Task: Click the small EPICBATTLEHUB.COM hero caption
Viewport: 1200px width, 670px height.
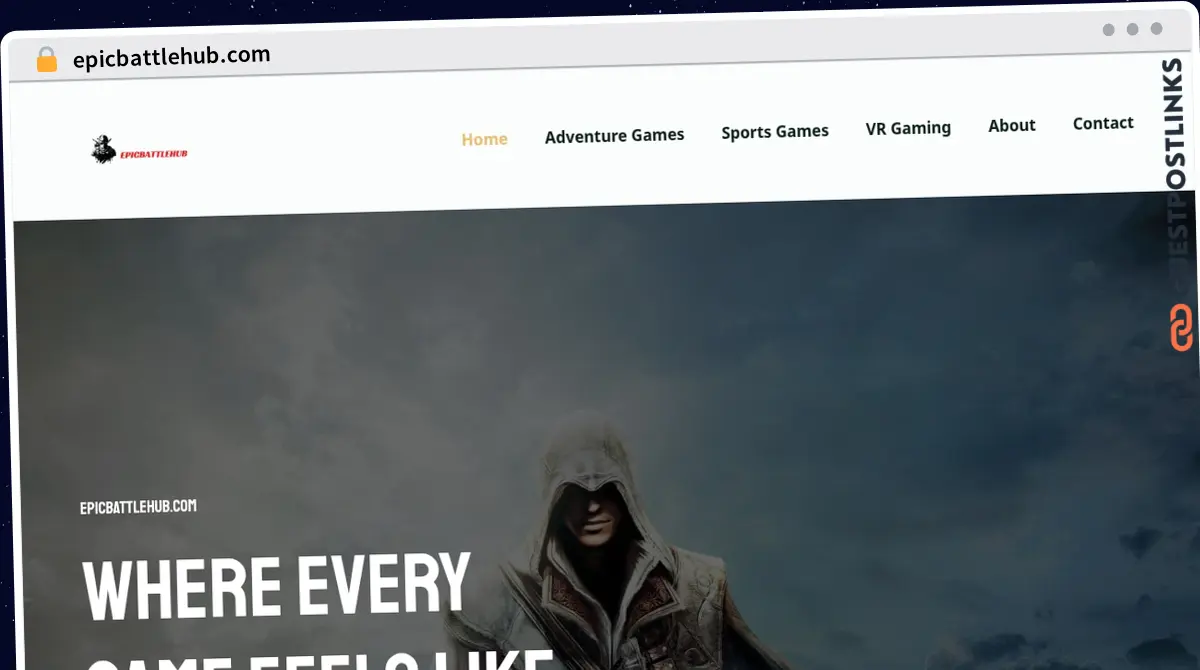Action: coord(138,507)
